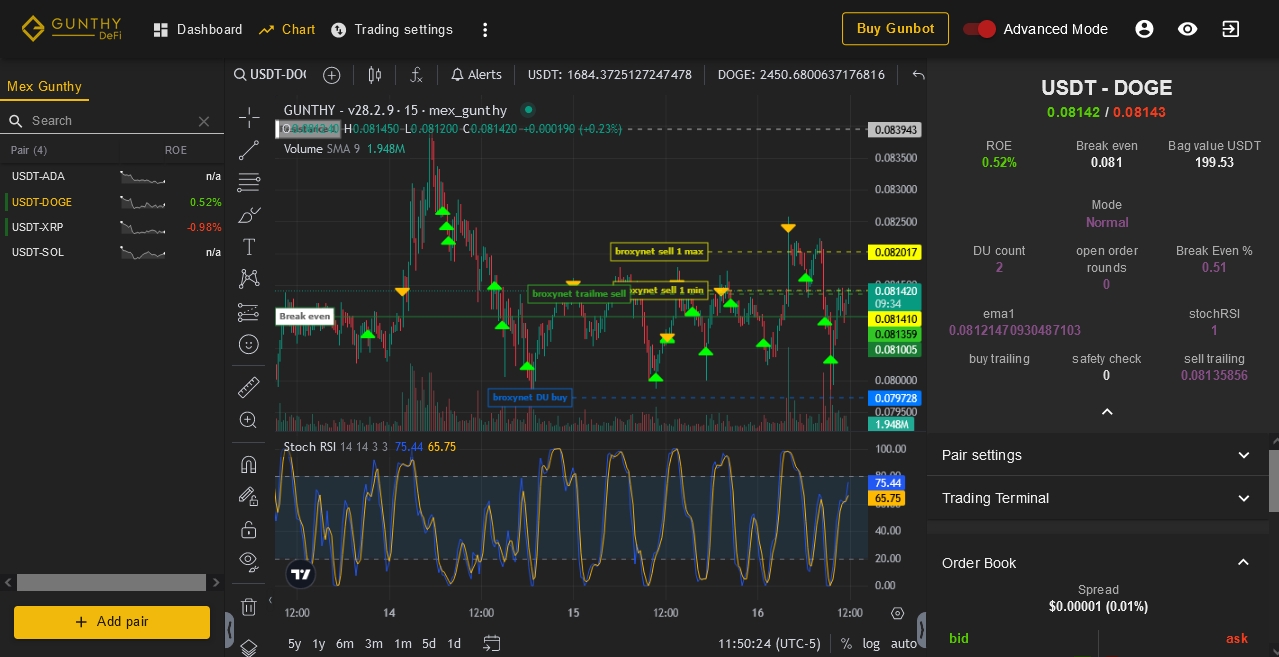The image size is (1279, 657).
Task: Click the logout icon in header
Action: 1230,29
